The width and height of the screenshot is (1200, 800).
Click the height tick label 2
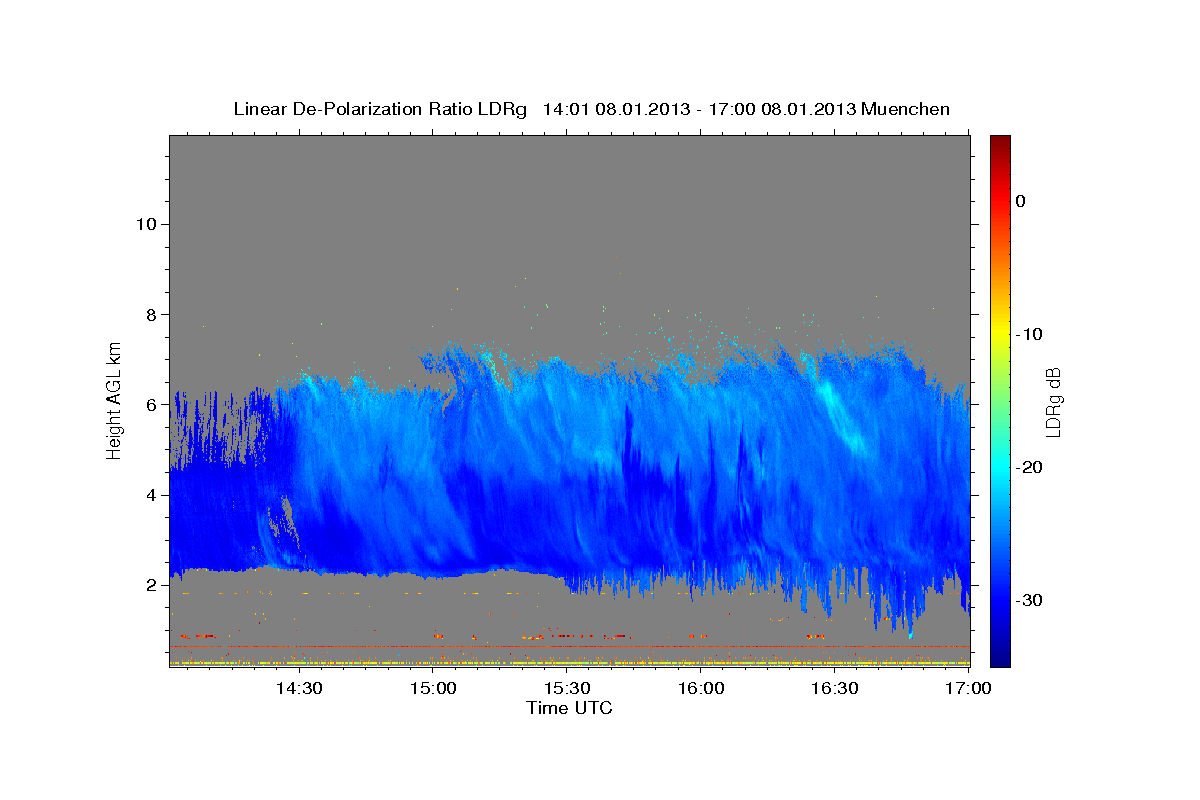tap(151, 585)
